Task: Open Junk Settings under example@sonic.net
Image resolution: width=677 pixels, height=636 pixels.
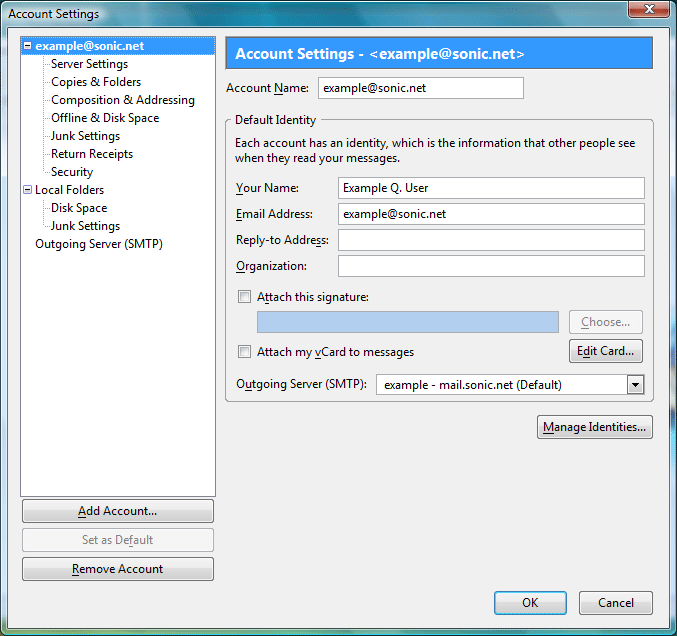Action: click(85, 136)
